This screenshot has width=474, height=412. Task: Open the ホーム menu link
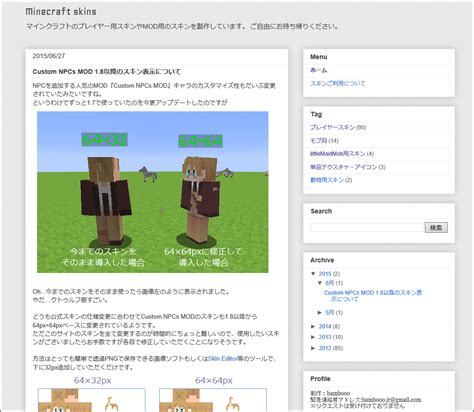pyautogui.click(x=318, y=70)
